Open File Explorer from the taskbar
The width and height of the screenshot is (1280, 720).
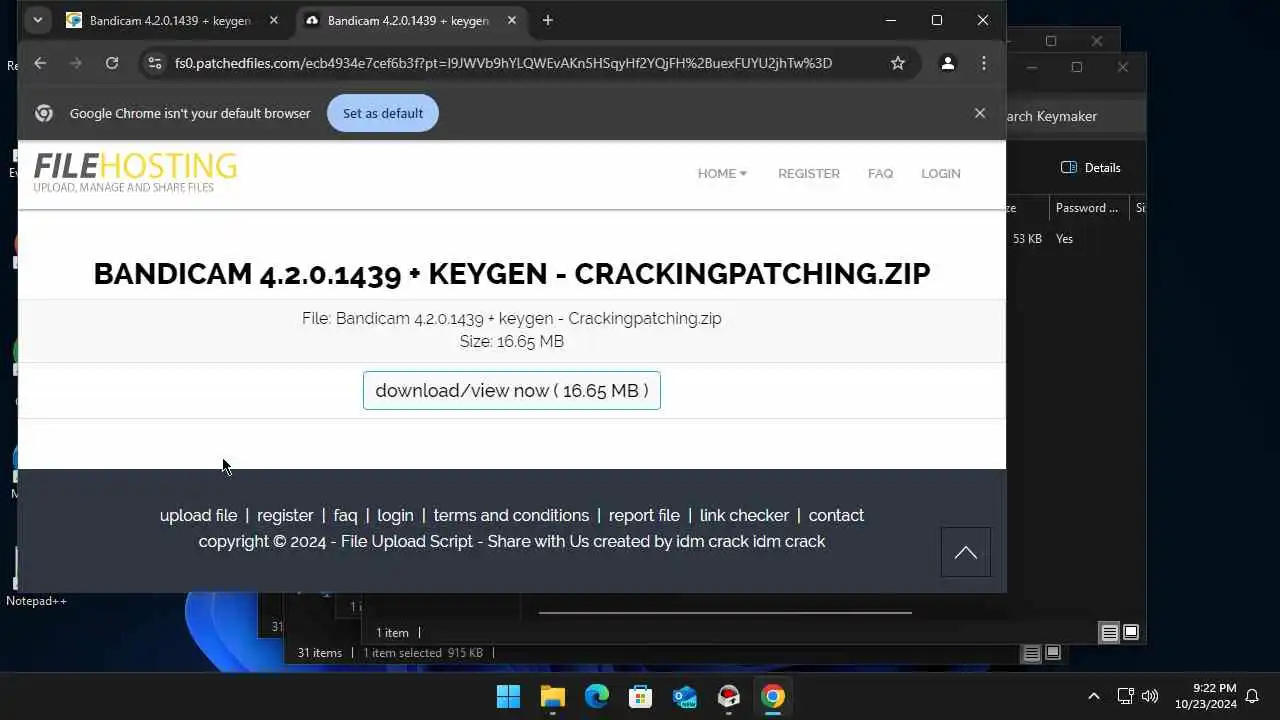click(553, 696)
